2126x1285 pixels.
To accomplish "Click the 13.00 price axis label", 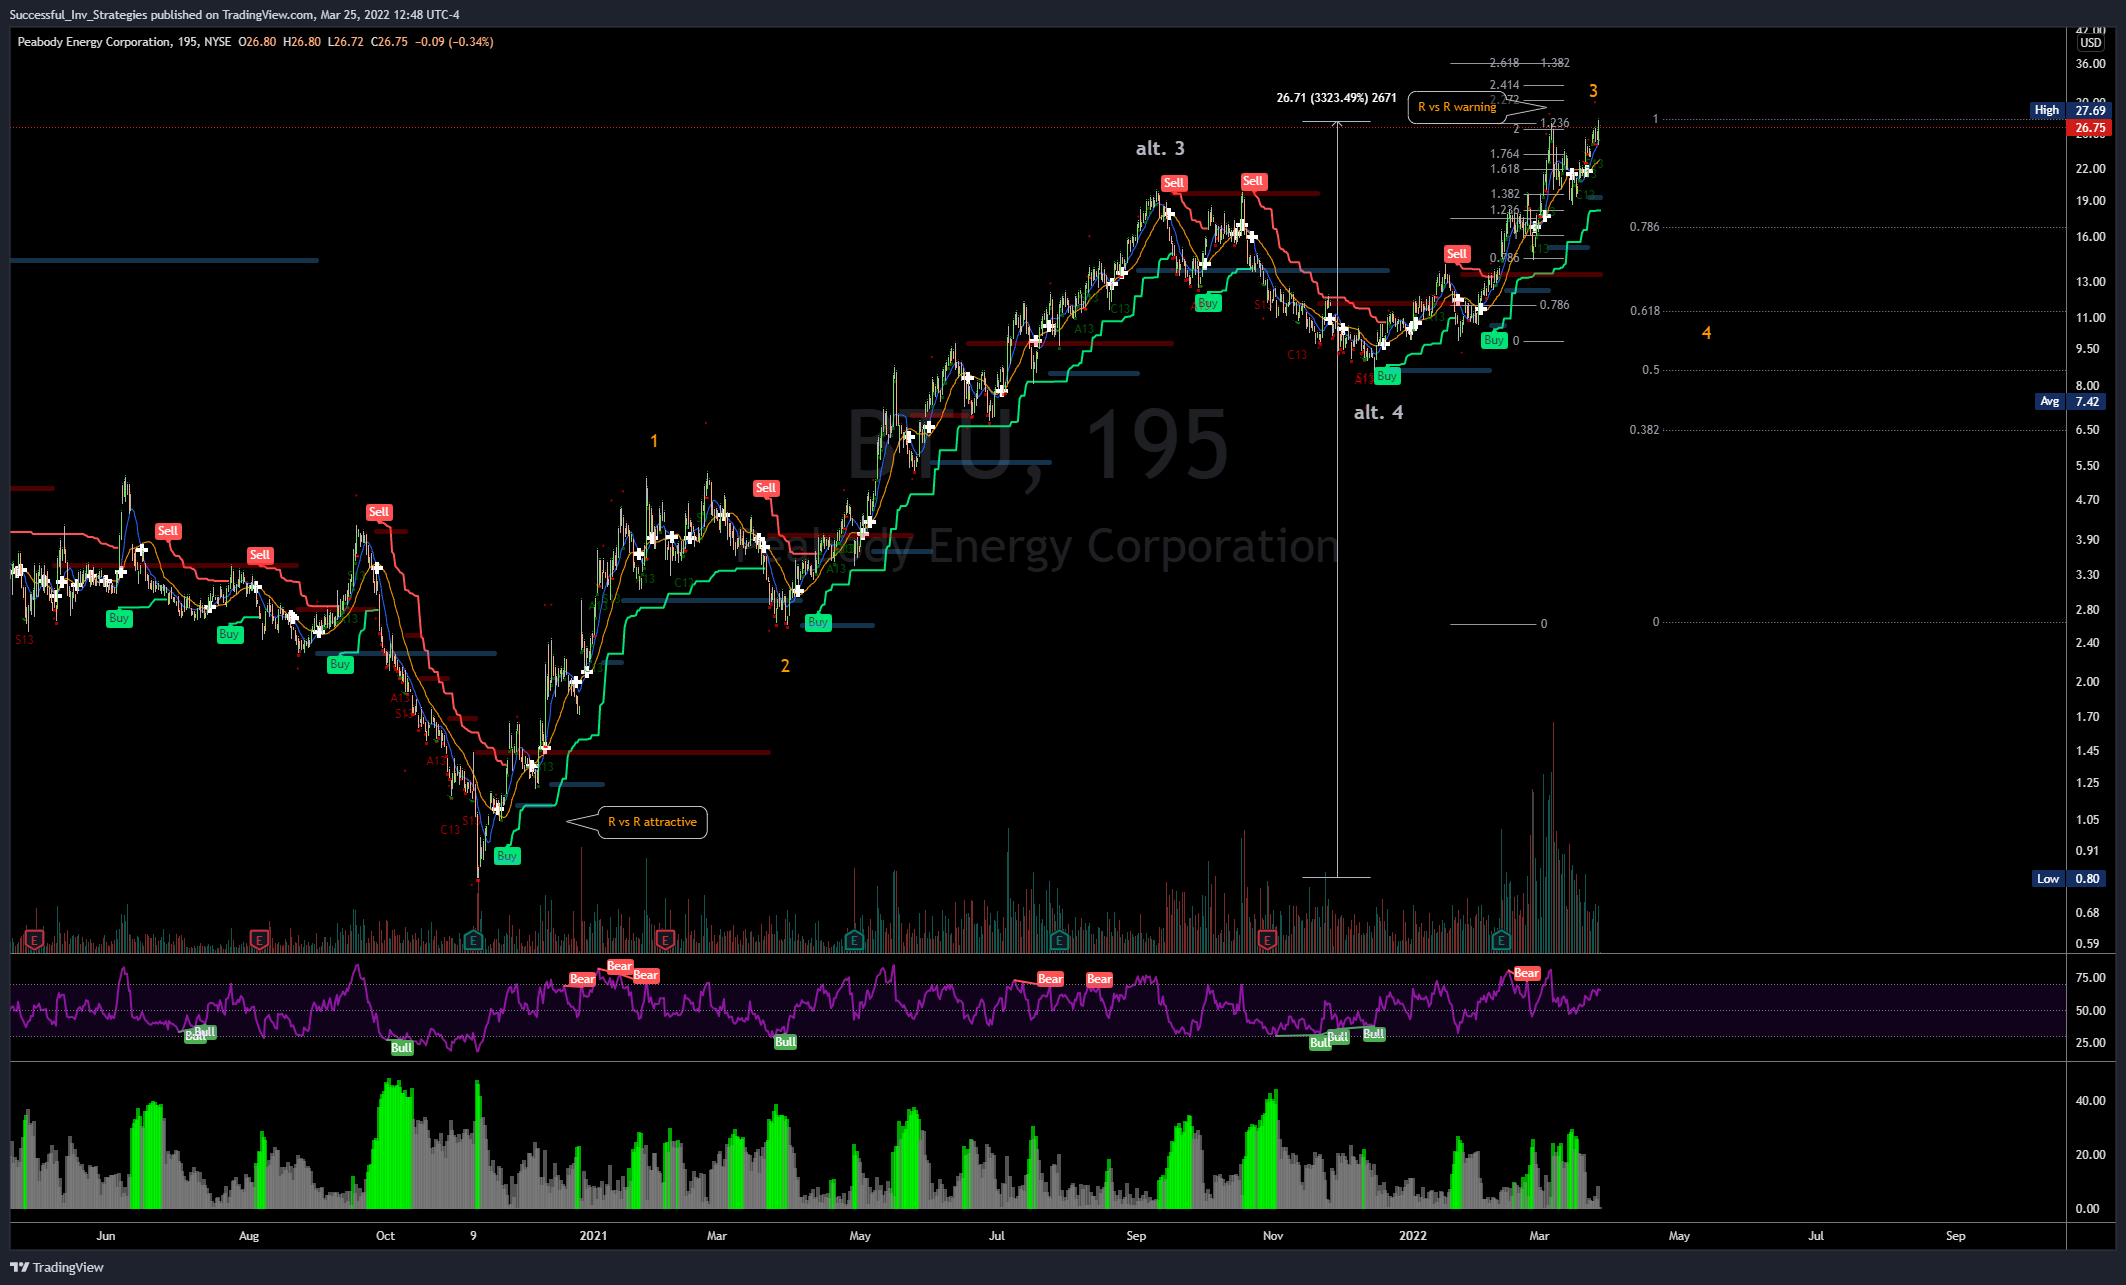I will tap(2090, 282).
